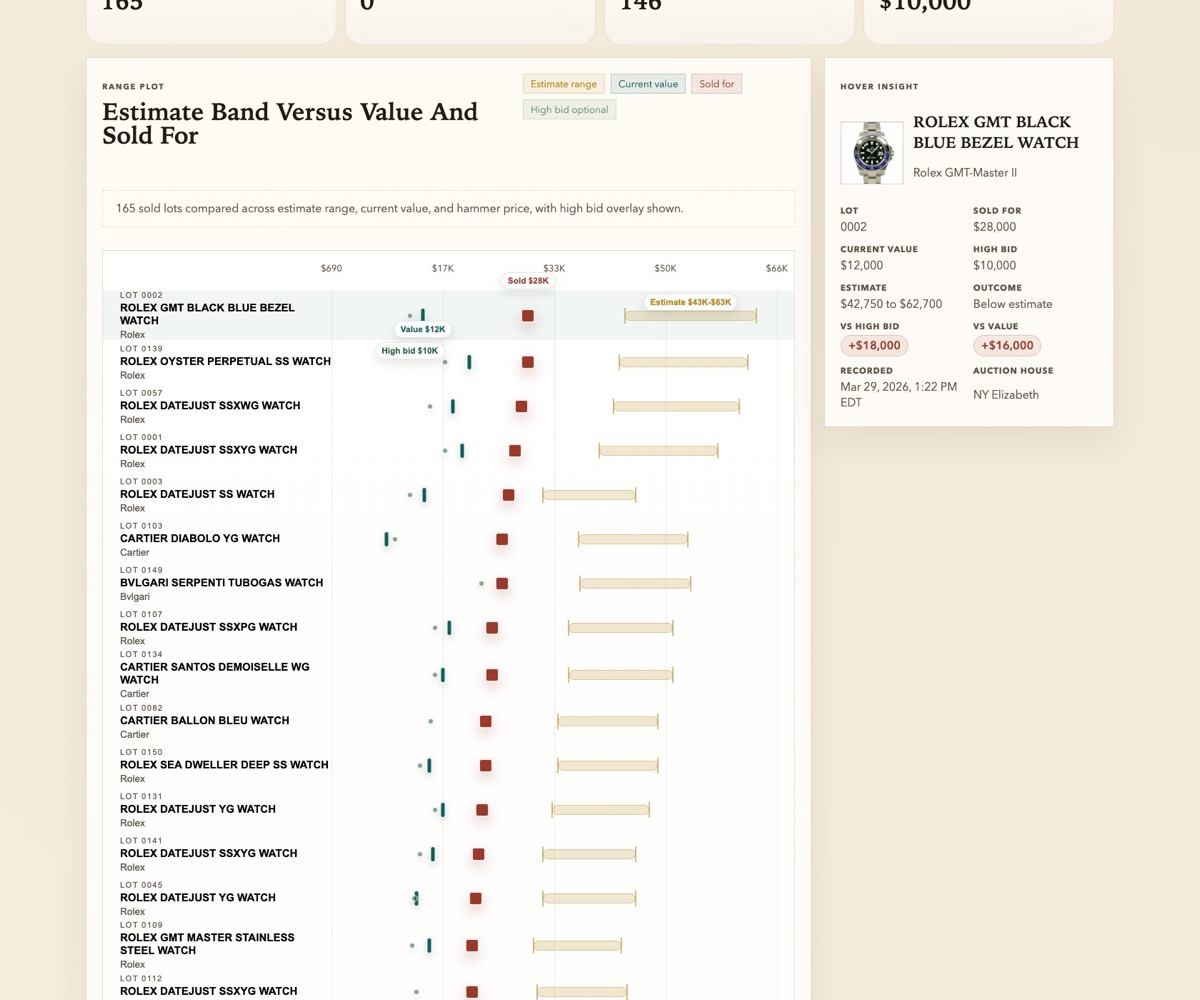This screenshot has width=1200, height=1000.
Task: Click the teal value marker for Lot 0003
Action: [x=424, y=495]
